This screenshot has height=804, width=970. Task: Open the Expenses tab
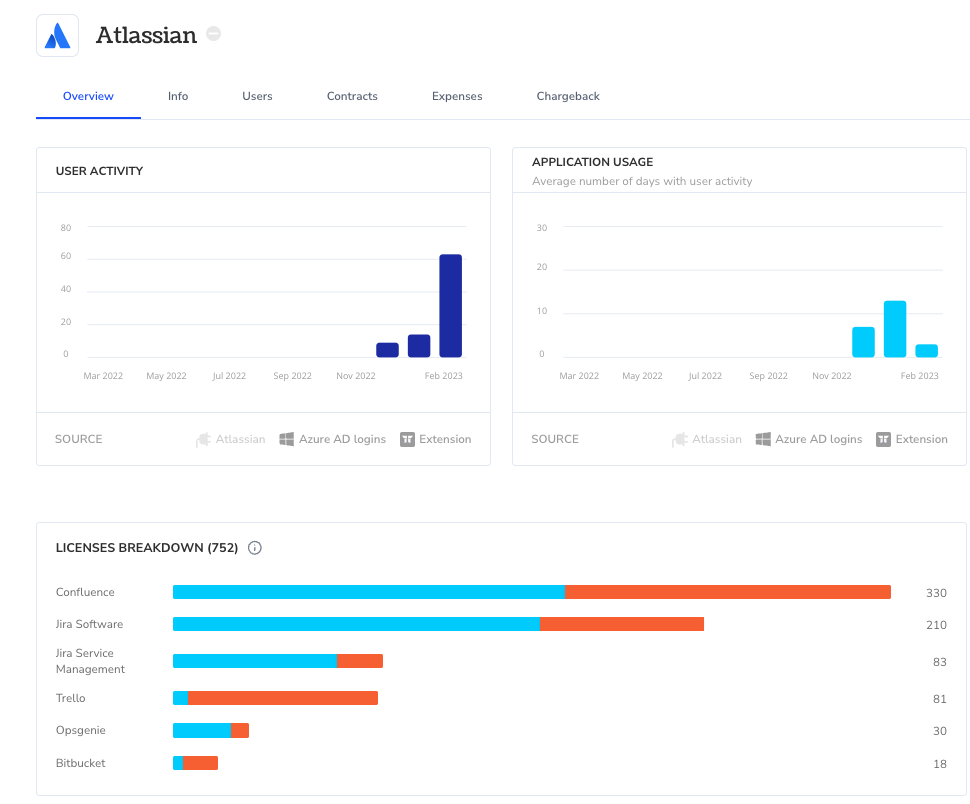pyautogui.click(x=457, y=96)
